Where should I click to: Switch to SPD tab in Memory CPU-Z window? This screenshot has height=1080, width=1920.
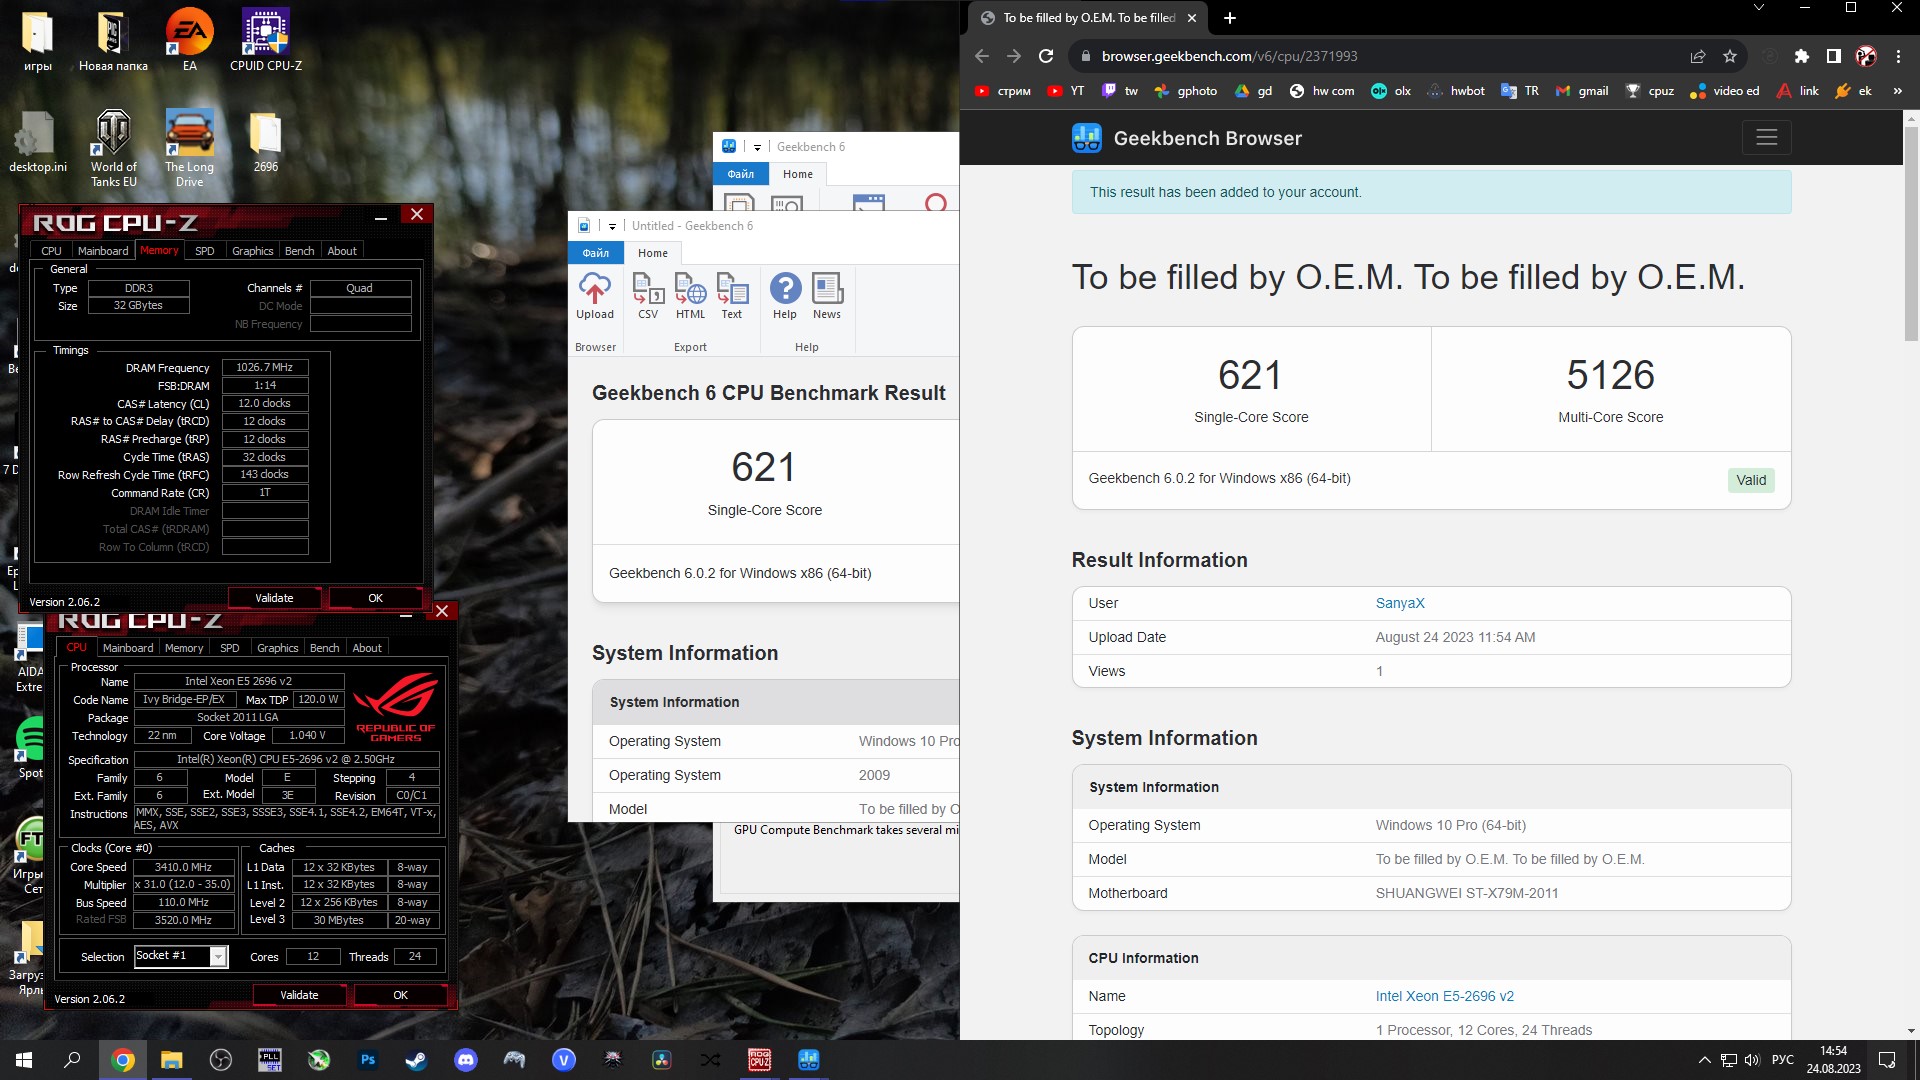[x=204, y=251]
